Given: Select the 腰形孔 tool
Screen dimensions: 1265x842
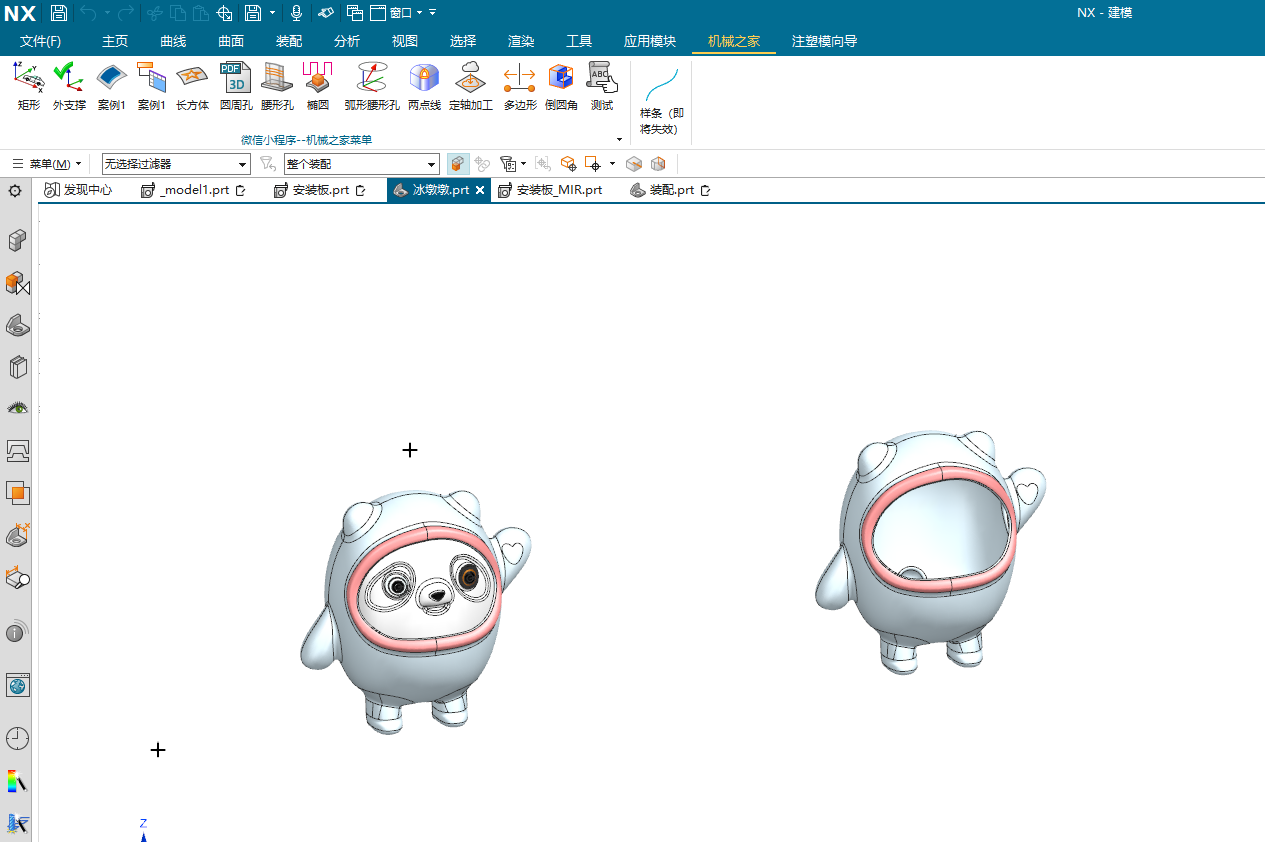Looking at the screenshot, I should point(276,85).
